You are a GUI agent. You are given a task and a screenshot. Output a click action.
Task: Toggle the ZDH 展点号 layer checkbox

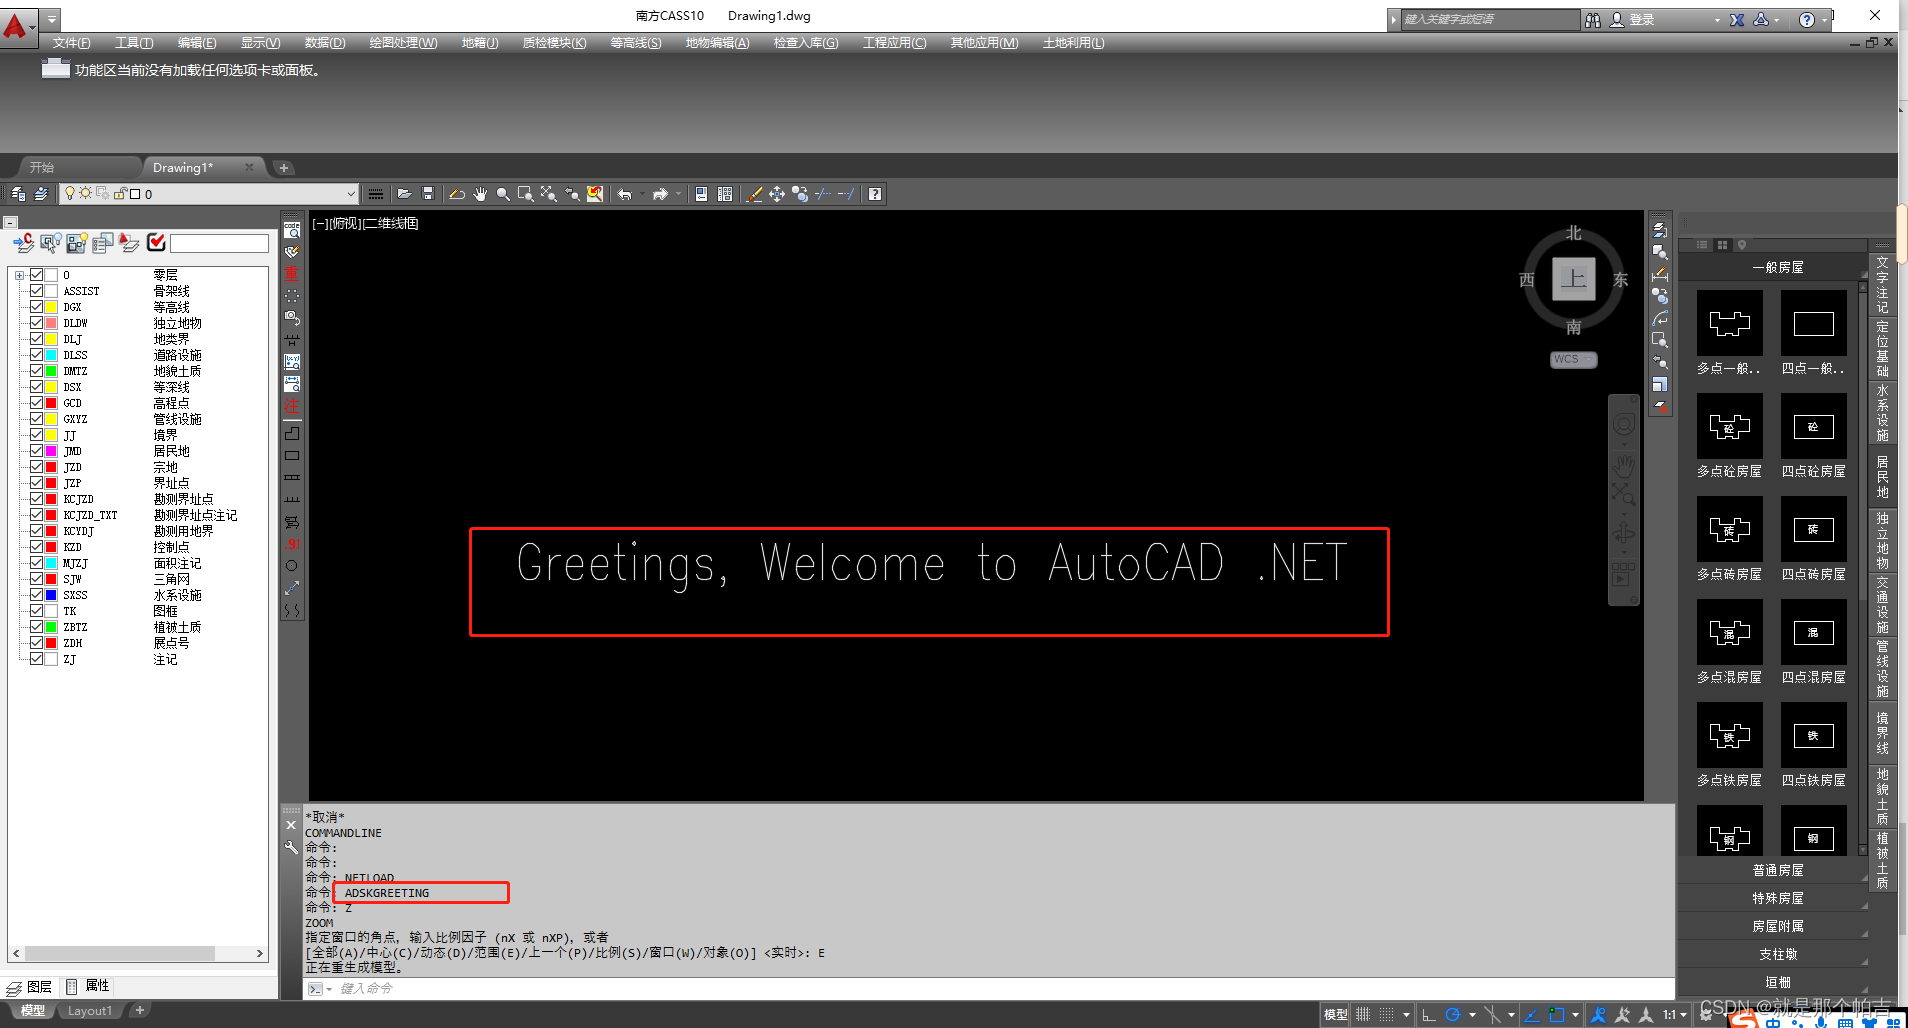[37, 643]
